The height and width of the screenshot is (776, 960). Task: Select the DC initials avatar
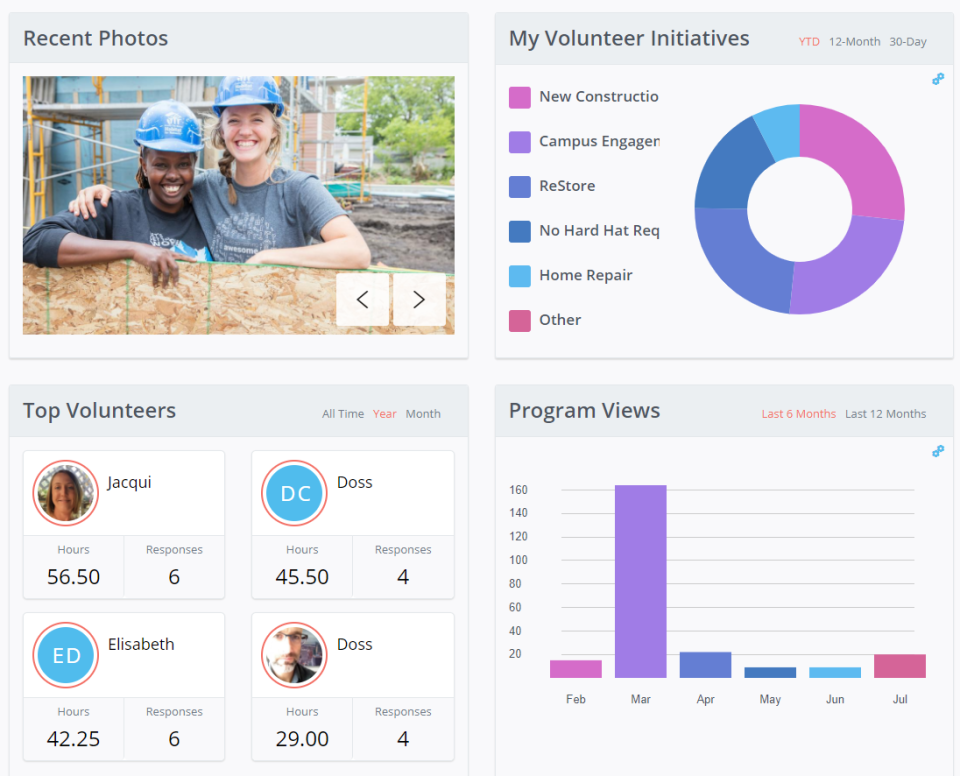(294, 493)
